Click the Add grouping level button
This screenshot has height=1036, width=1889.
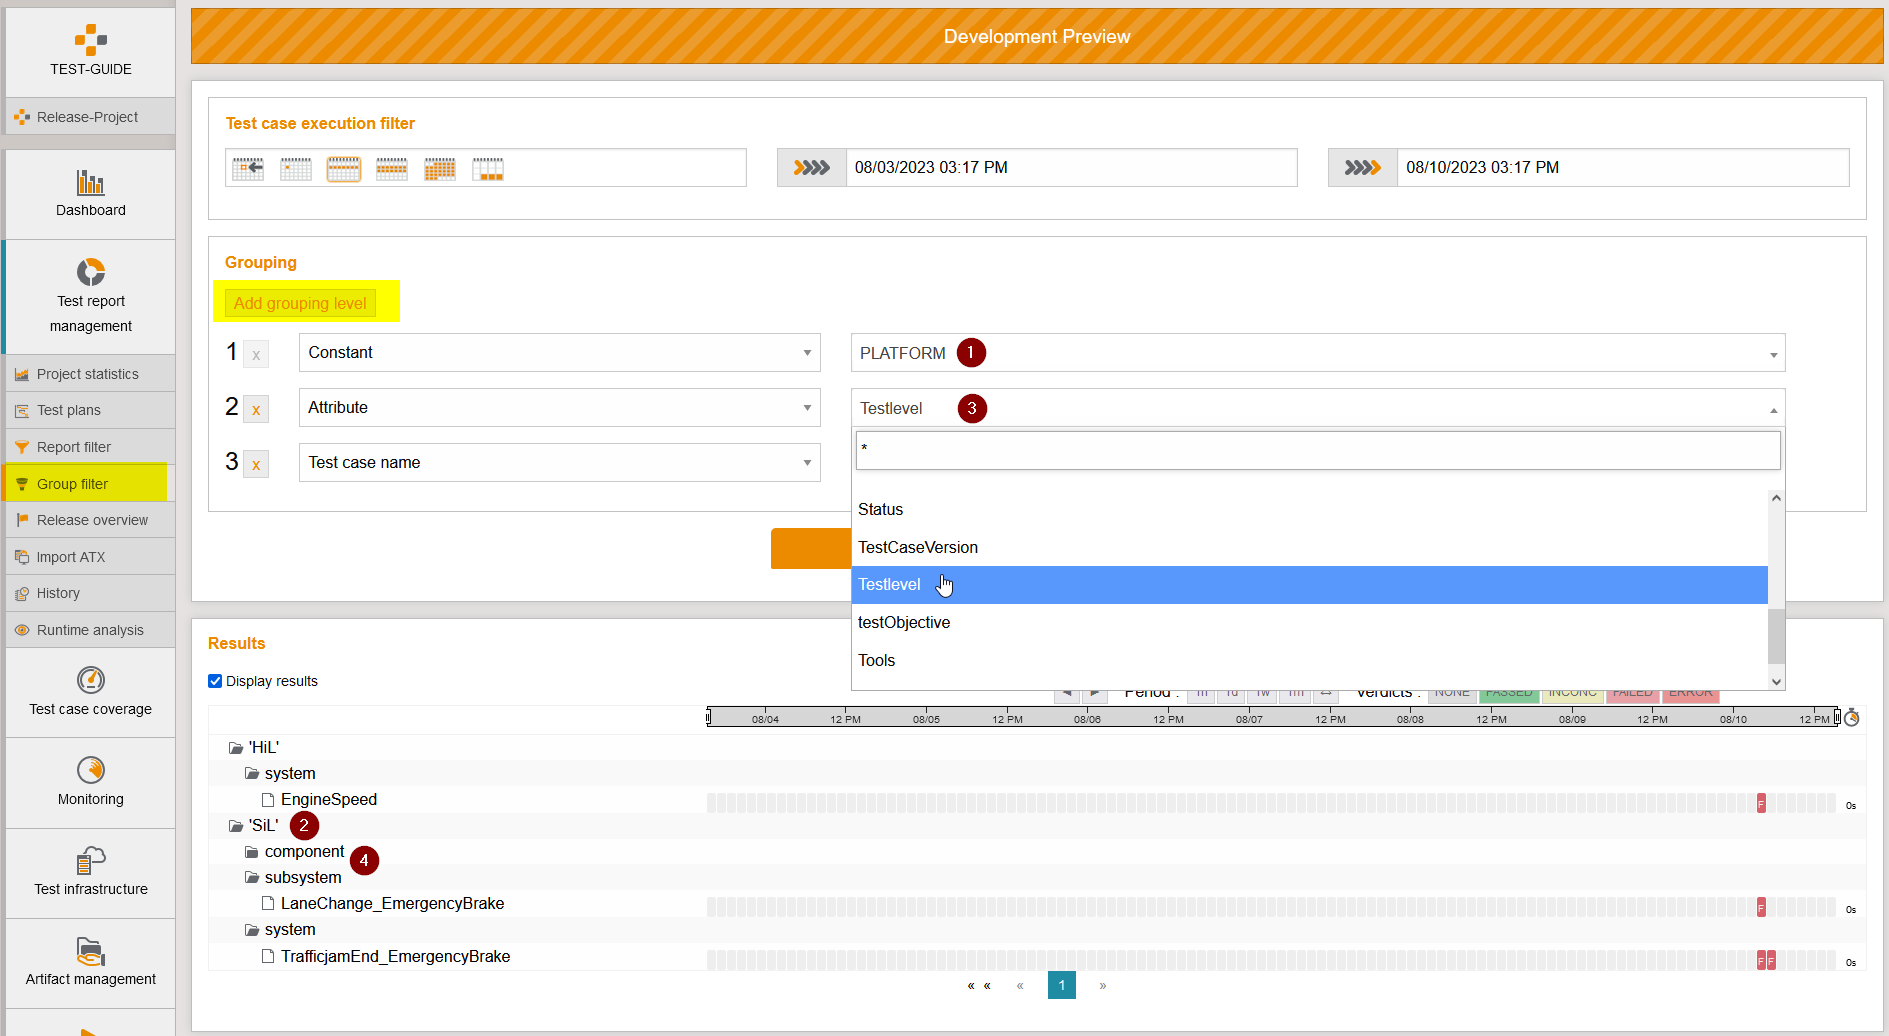300,303
